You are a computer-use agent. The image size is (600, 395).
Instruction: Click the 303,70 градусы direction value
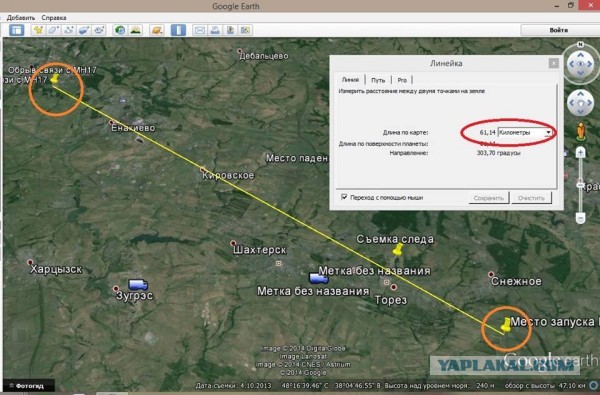click(x=498, y=153)
